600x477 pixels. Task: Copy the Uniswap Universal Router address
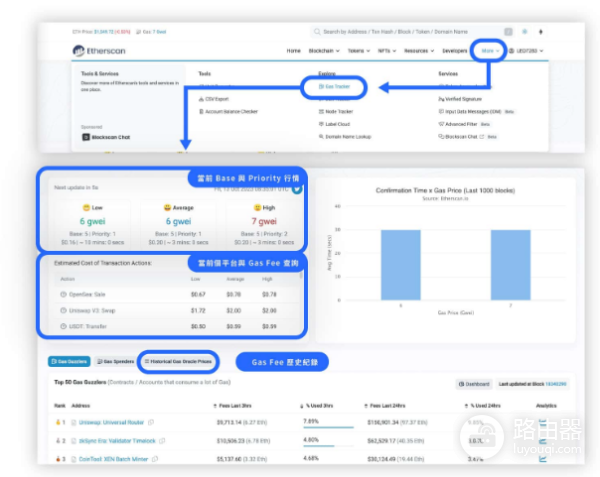pyautogui.click(x=151, y=422)
